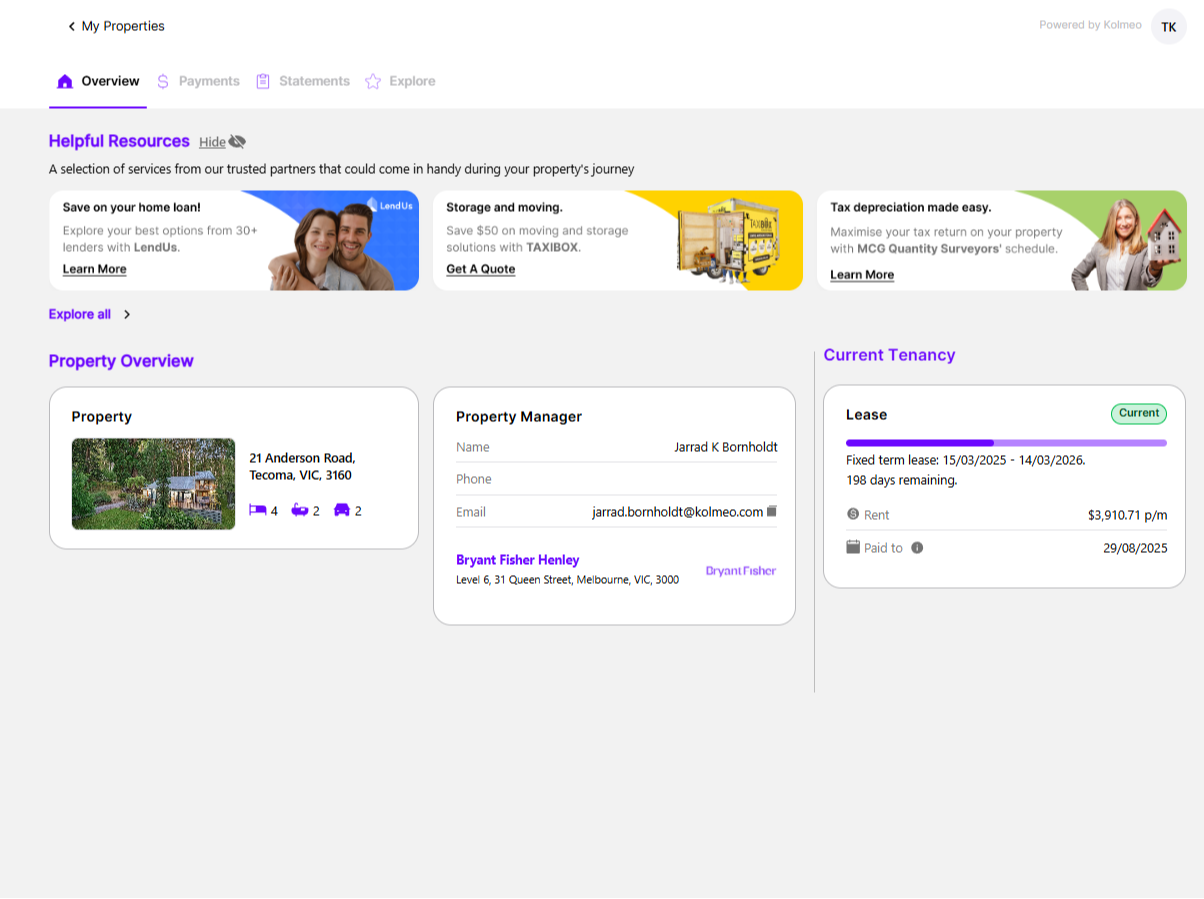
Task: Go back to My Properties
Action: click(x=115, y=26)
